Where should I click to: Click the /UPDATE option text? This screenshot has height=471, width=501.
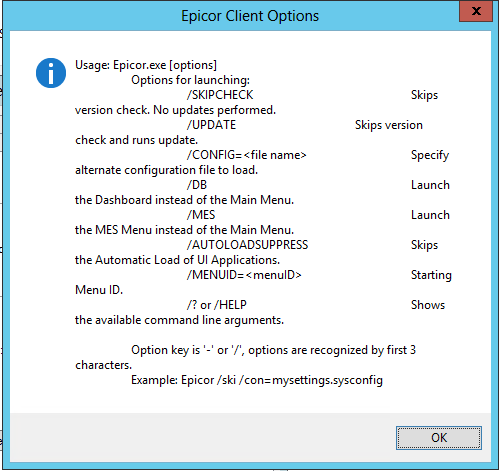(211, 125)
